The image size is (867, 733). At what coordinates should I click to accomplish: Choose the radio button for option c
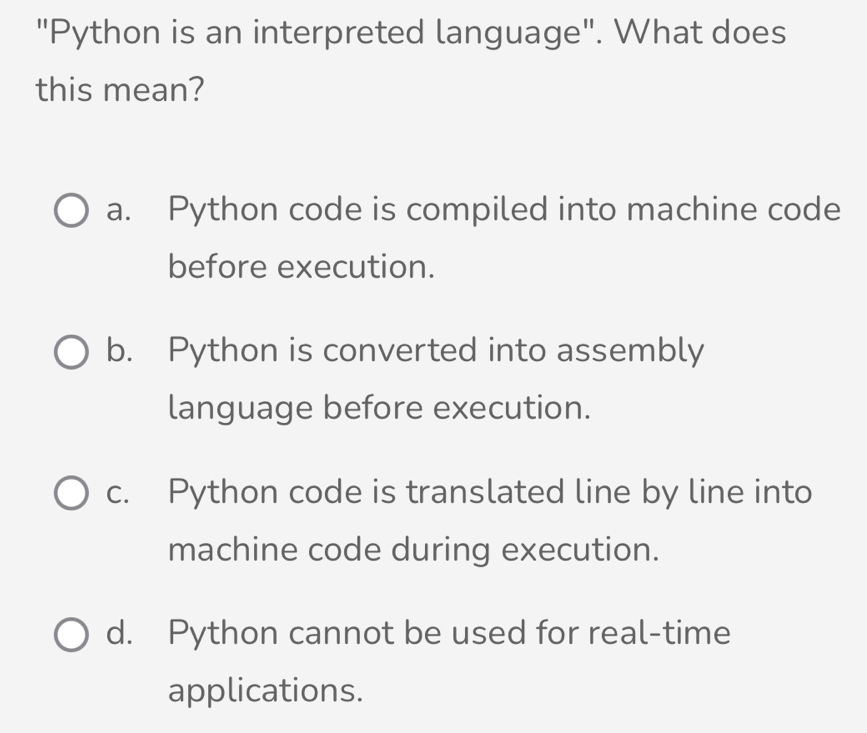[70, 494]
